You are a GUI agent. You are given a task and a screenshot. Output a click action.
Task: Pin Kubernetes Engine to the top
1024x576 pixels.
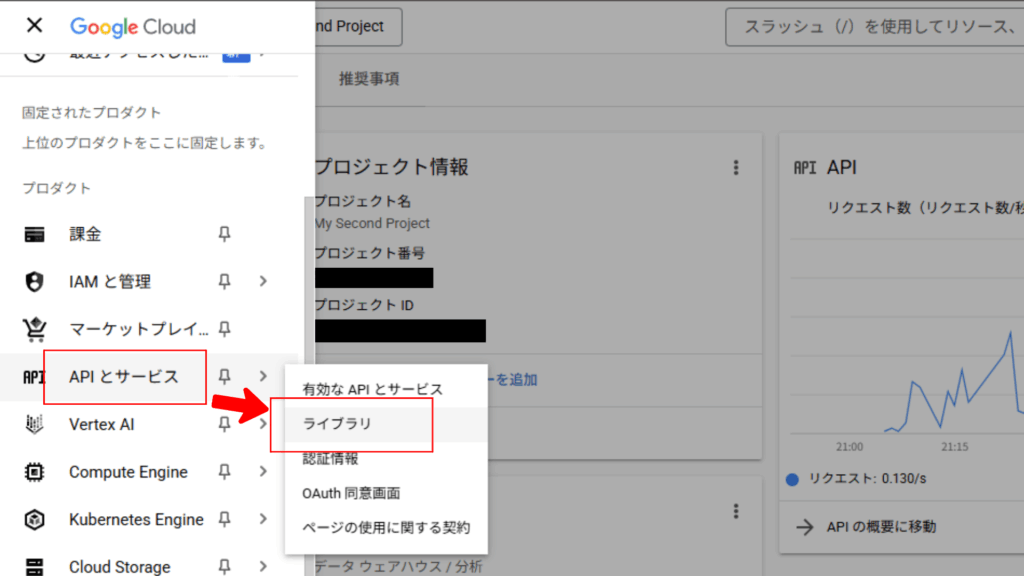point(225,520)
